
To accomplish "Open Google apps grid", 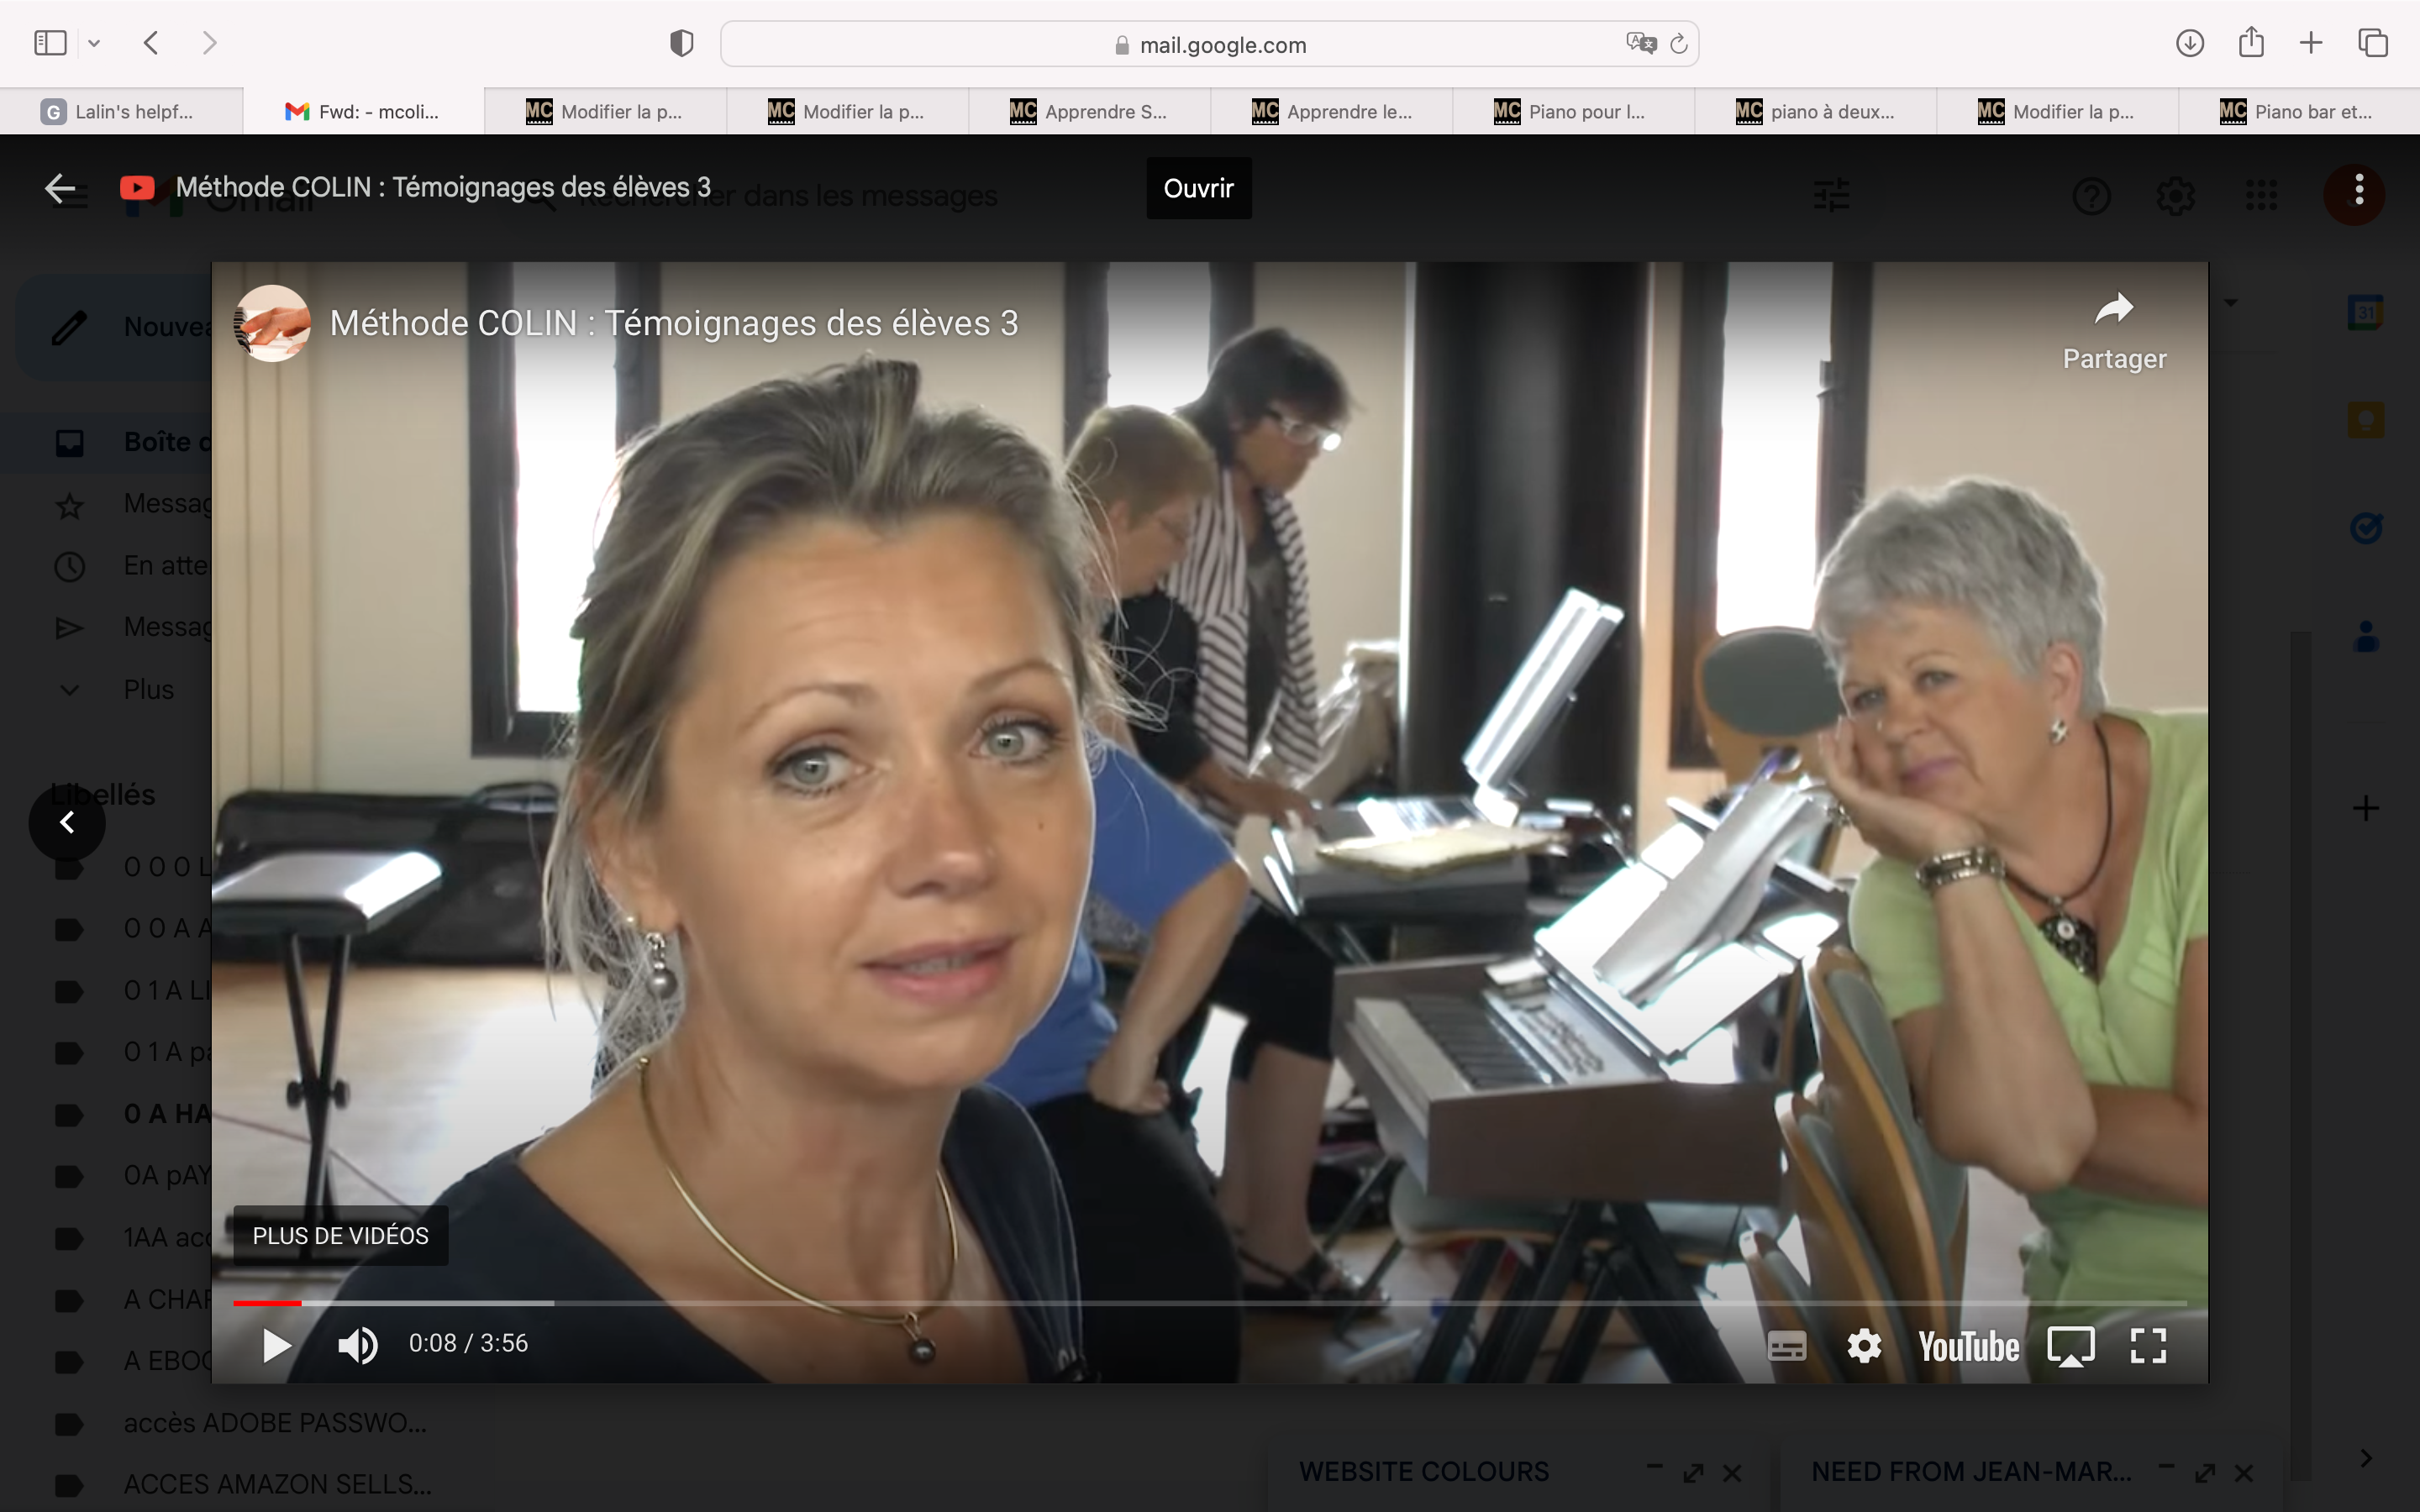I will tap(2261, 196).
